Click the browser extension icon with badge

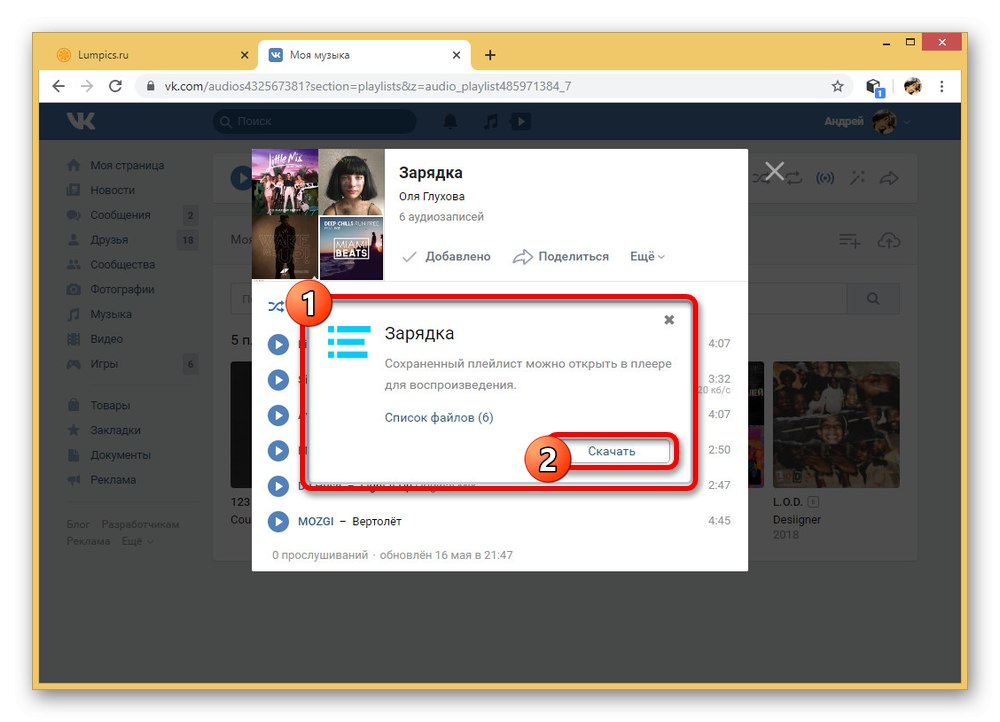pos(874,87)
